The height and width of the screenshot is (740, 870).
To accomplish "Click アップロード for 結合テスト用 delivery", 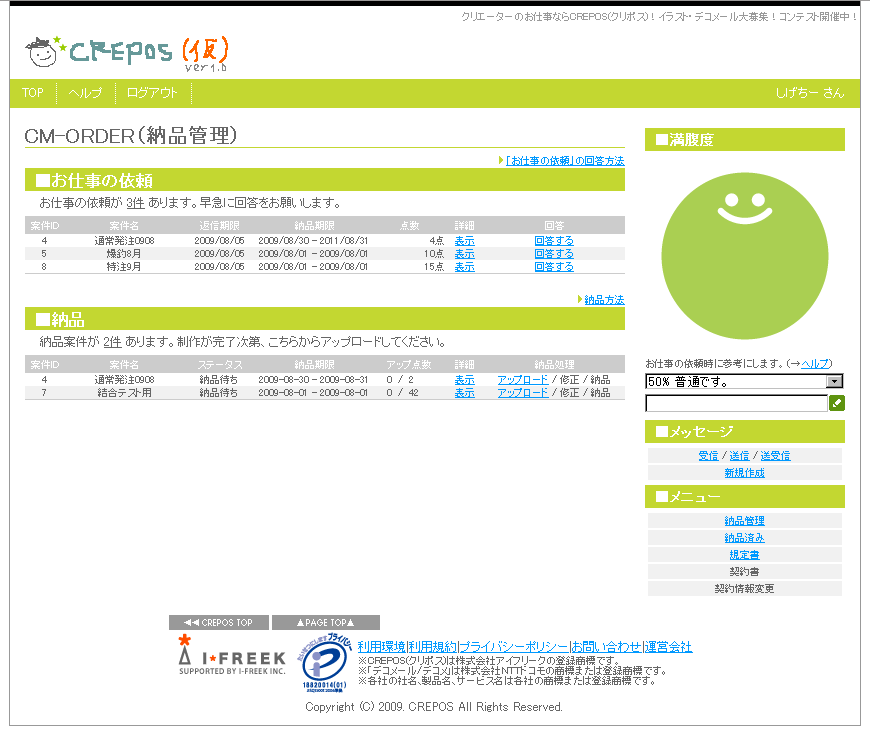I will pos(522,393).
